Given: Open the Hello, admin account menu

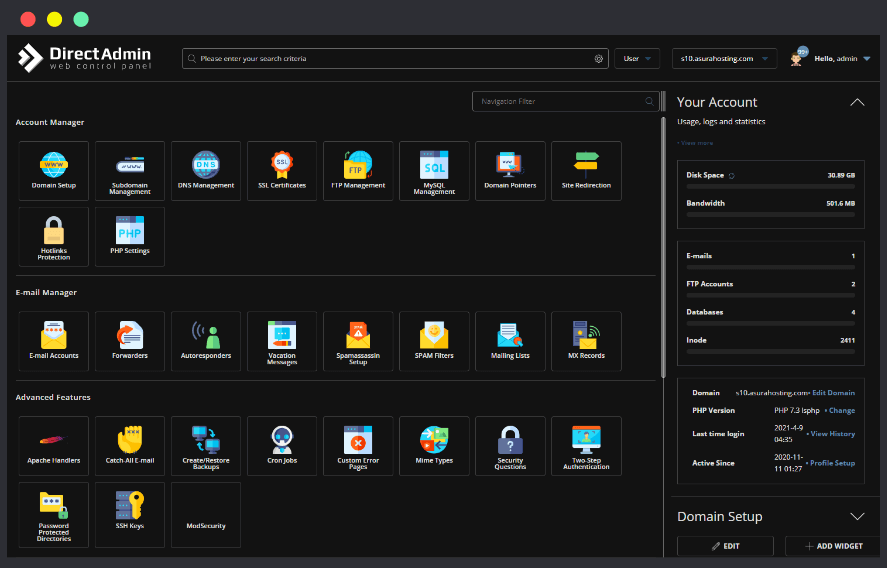Looking at the screenshot, I should tap(840, 59).
